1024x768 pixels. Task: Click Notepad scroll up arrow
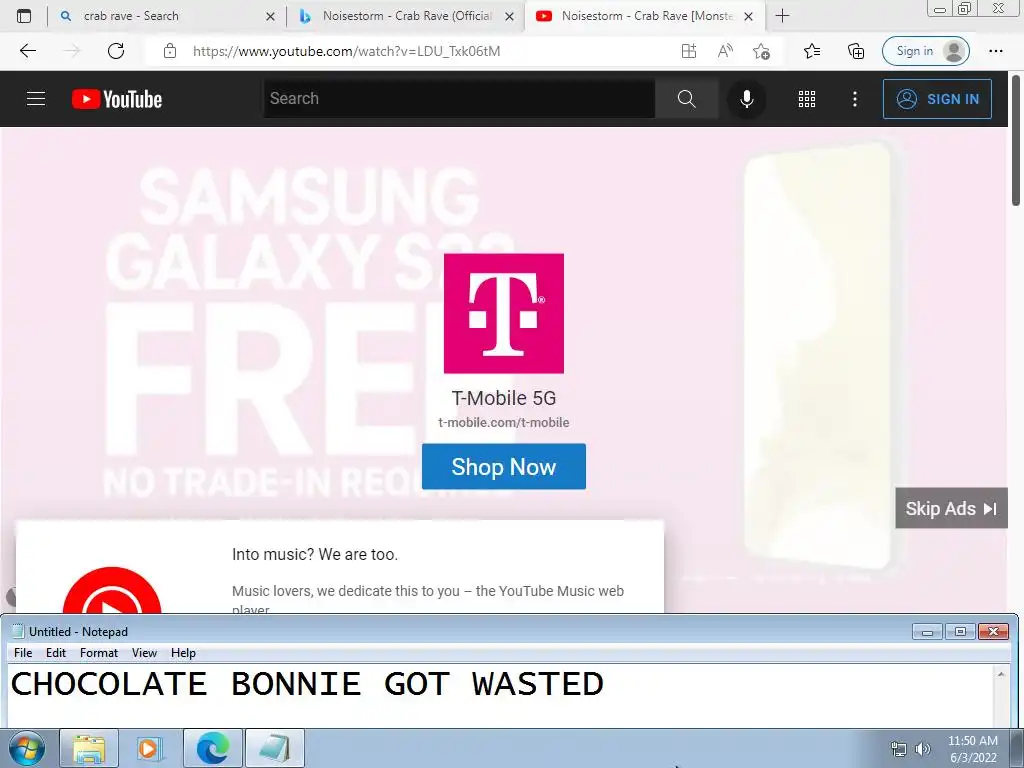1001,673
